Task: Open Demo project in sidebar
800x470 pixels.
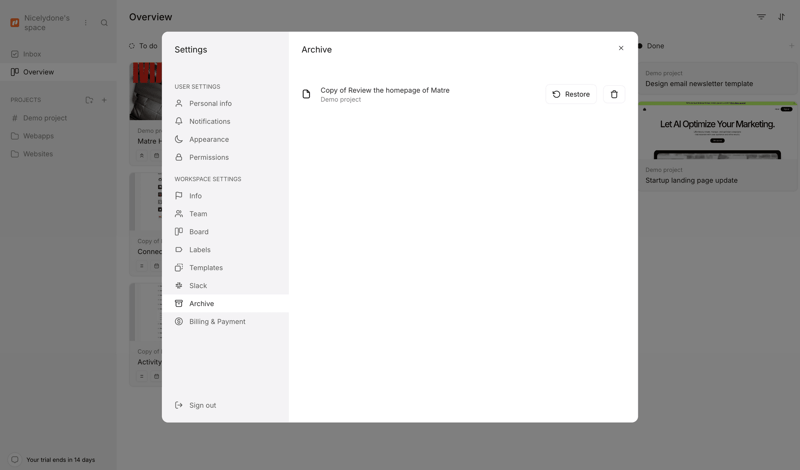Action: [x=58, y=118]
